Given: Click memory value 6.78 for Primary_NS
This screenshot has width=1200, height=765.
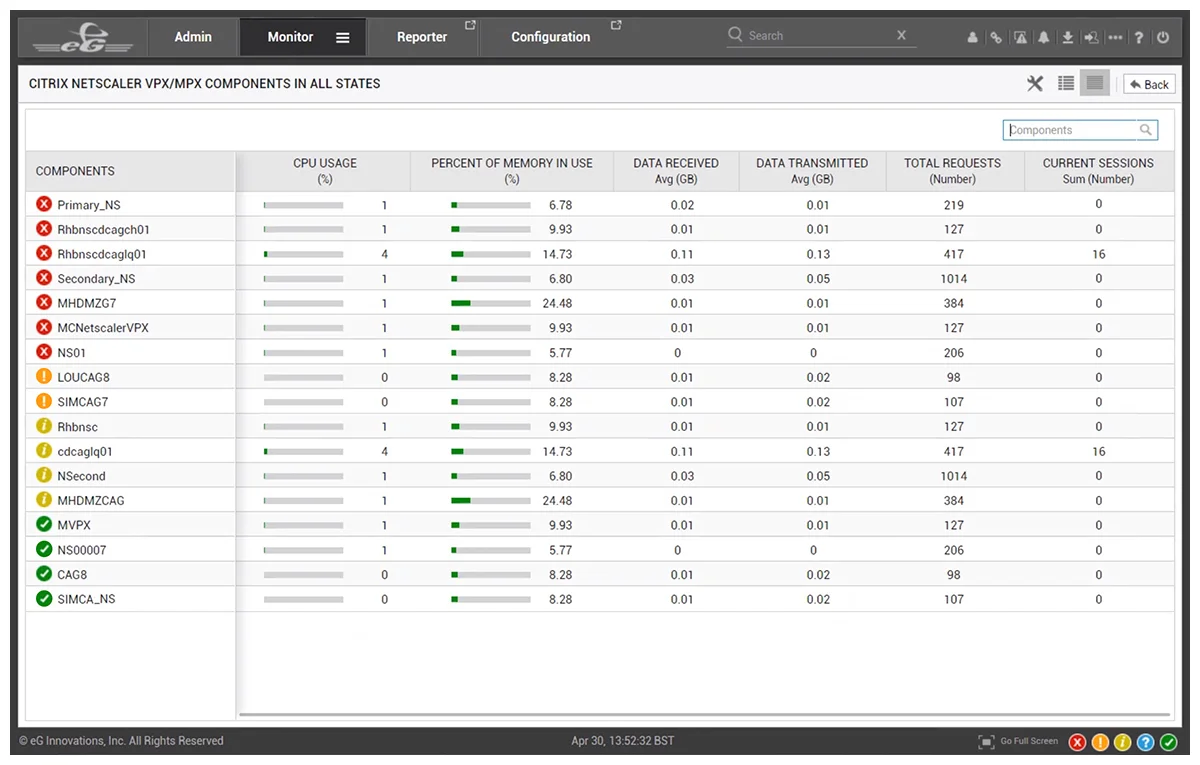Looking at the screenshot, I should 561,205.
